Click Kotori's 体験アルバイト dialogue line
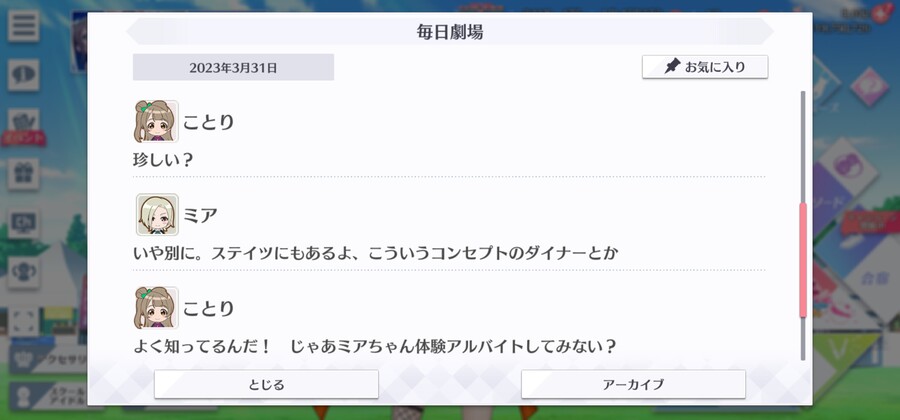Screen dimensions: 900x420 pyautogui.click(x=375, y=346)
